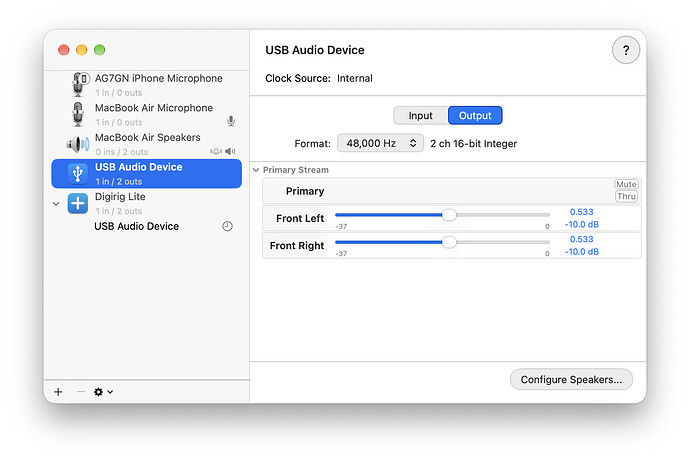The height and width of the screenshot is (460, 690).
Task: Zoom window with green button
Action: (x=99, y=50)
